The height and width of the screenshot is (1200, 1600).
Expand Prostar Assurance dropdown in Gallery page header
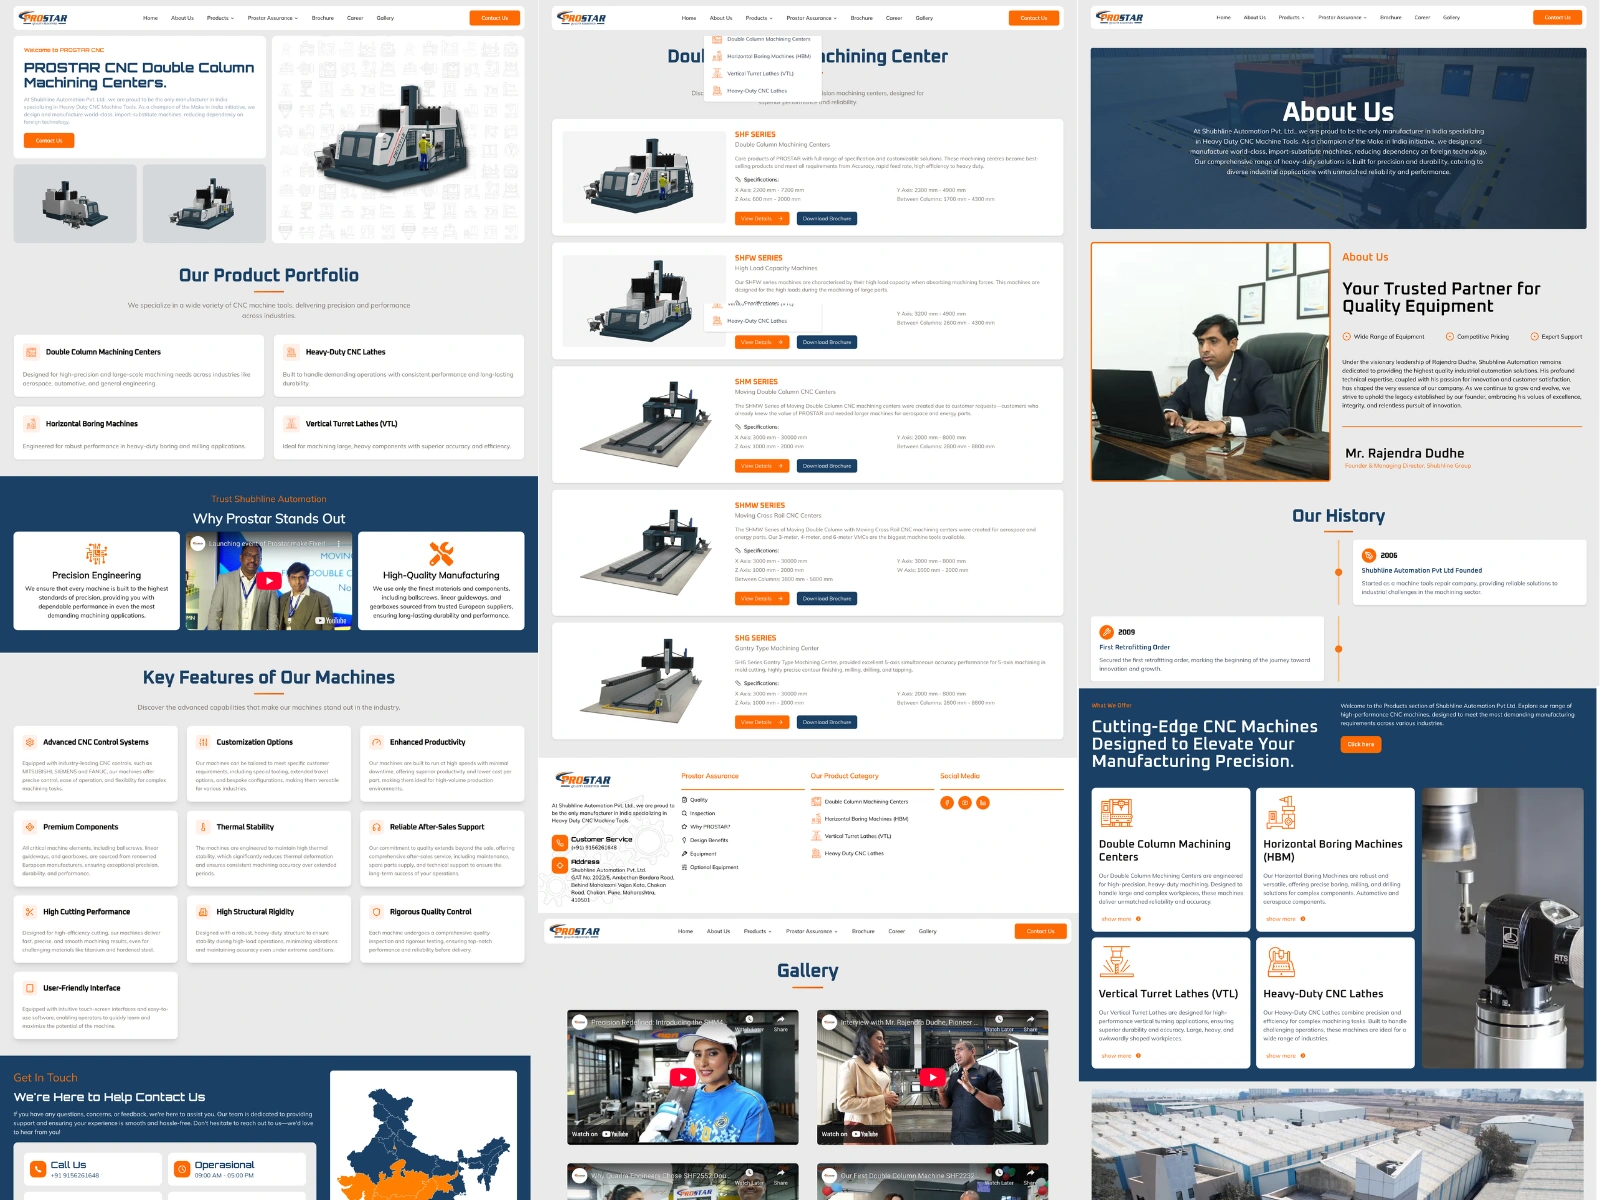[x=812, y=931]
